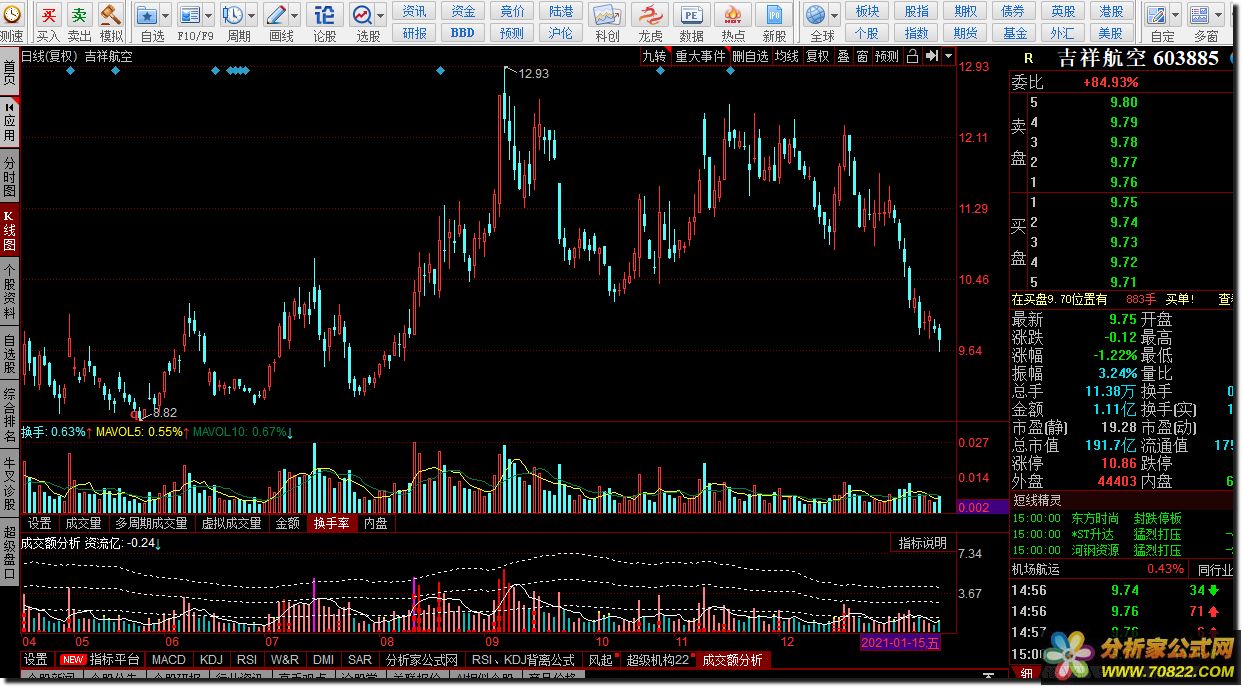Open the 新股 IPO icon
Screen dimensions: 1243x687
[774, 15]
